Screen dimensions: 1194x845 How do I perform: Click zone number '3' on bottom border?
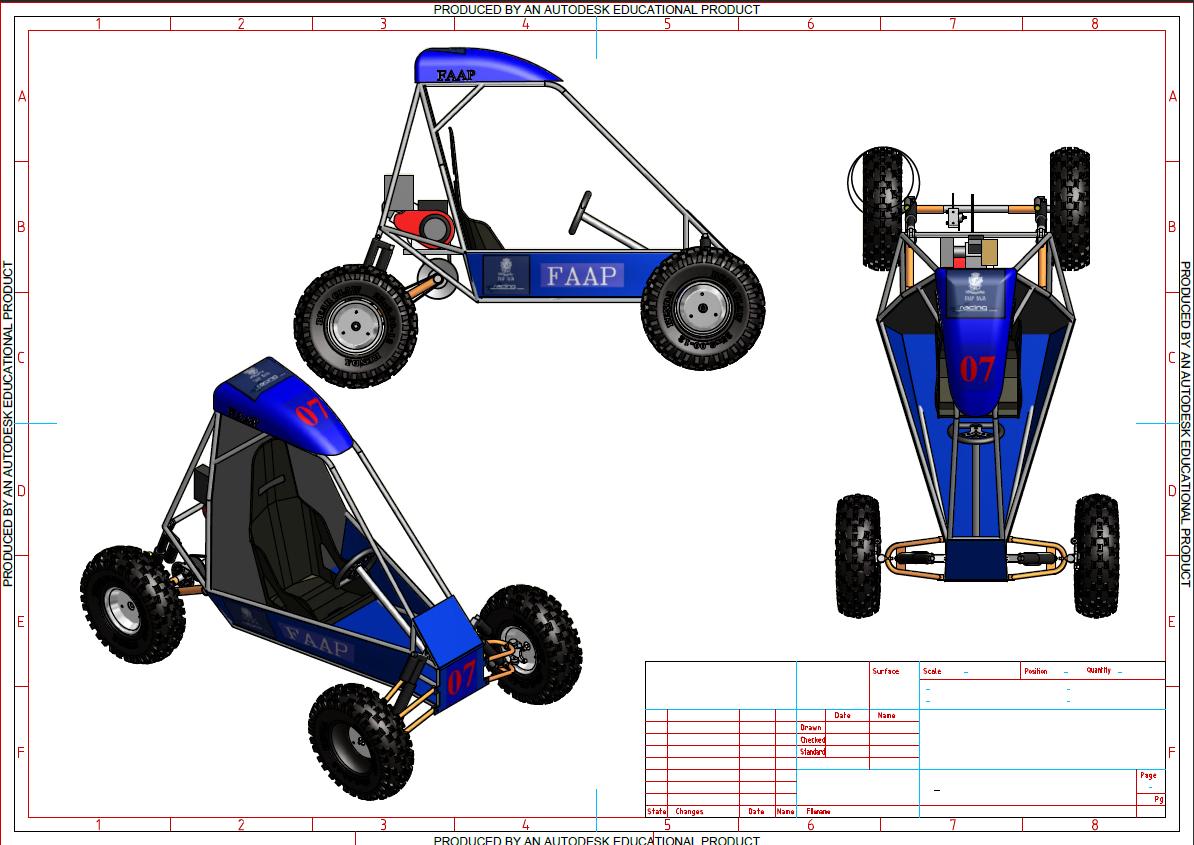(x=383, y=824)
